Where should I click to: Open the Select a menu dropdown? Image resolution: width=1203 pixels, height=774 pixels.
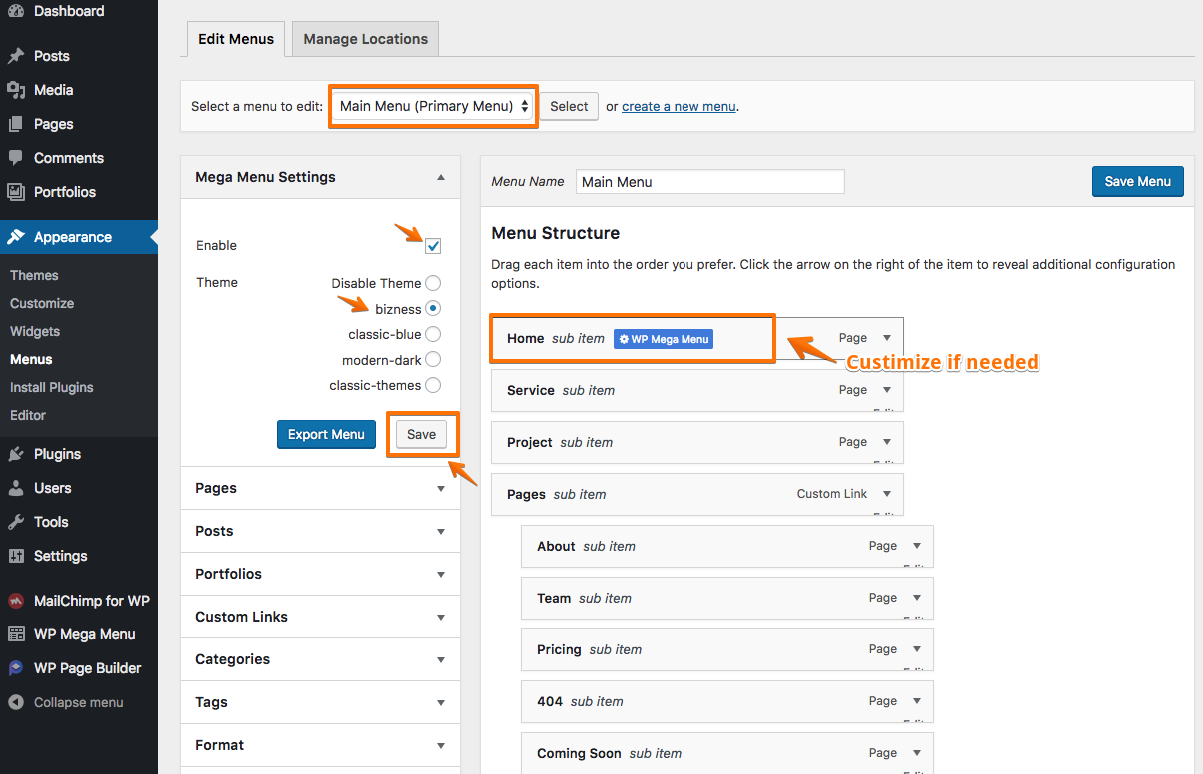coord(434,106)
